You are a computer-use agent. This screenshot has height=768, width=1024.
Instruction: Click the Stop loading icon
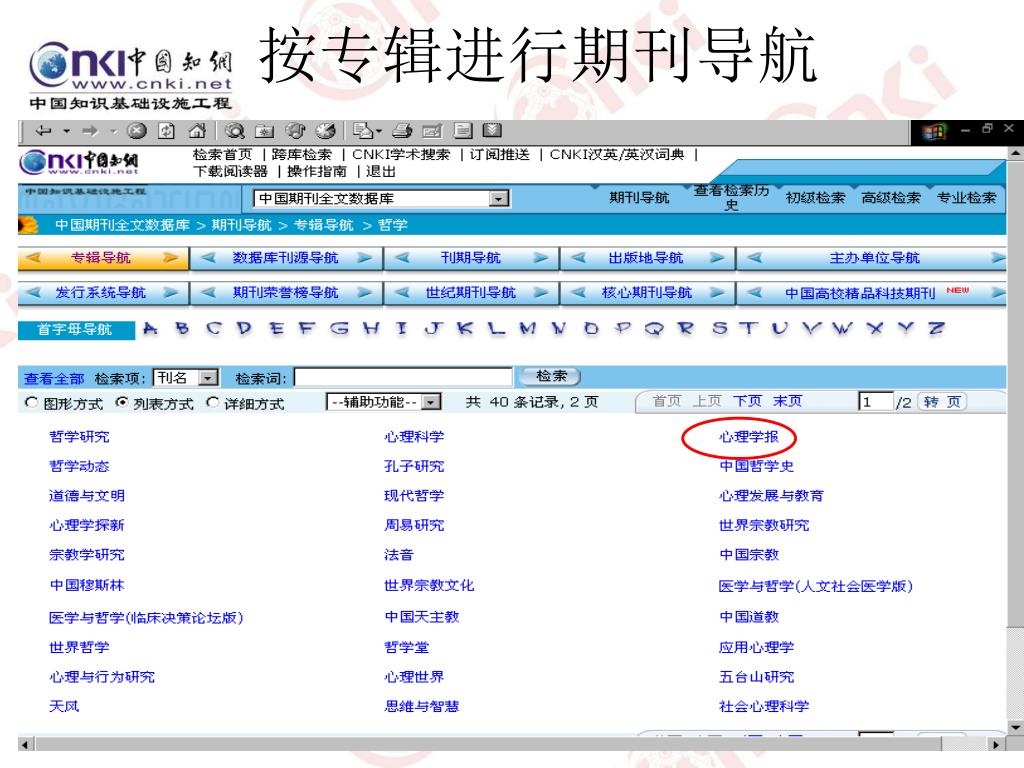tap(136, 131)
